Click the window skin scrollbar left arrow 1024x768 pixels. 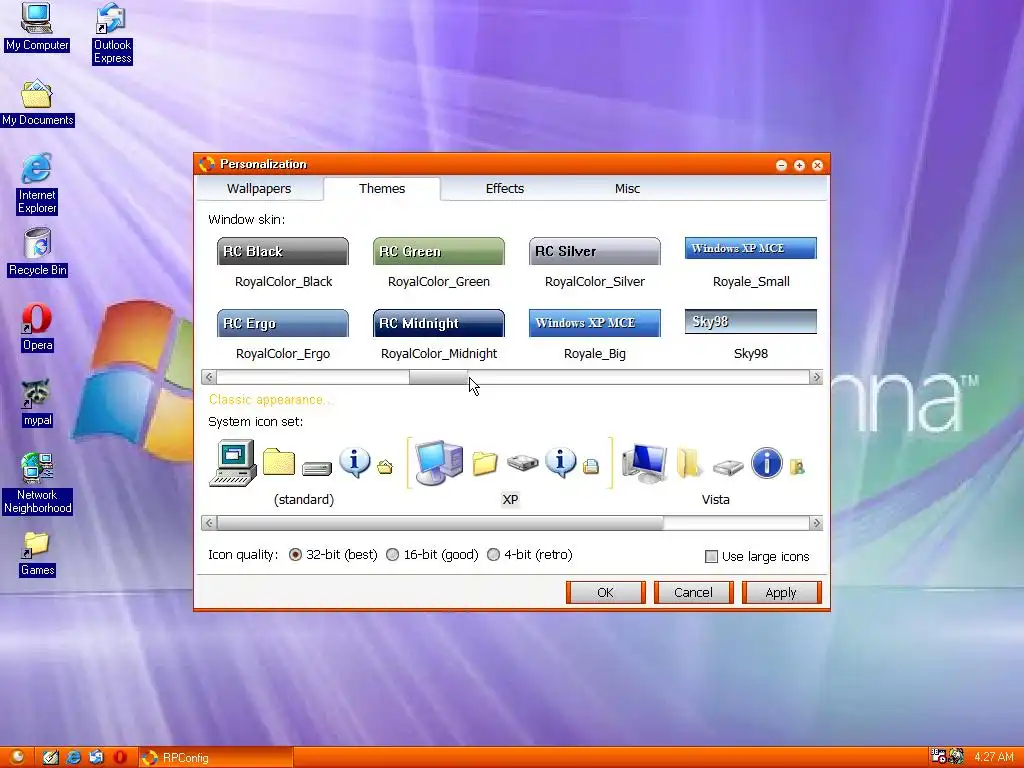(209, 377)
